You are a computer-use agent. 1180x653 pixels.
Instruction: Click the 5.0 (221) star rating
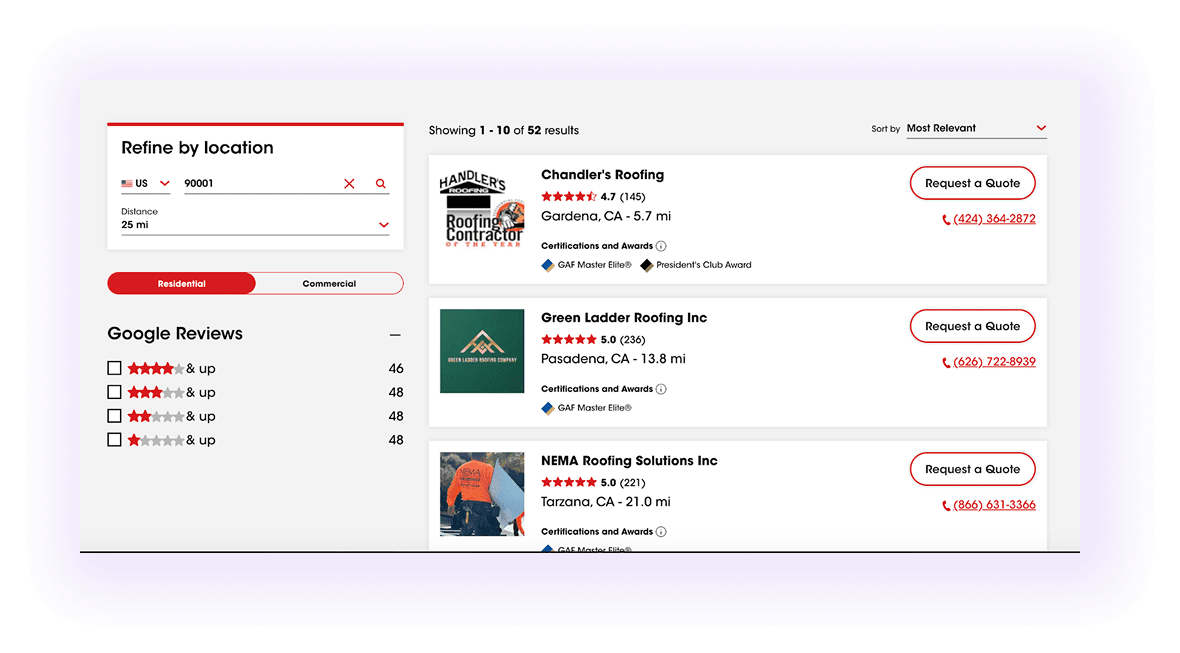(x=593, y=483)
